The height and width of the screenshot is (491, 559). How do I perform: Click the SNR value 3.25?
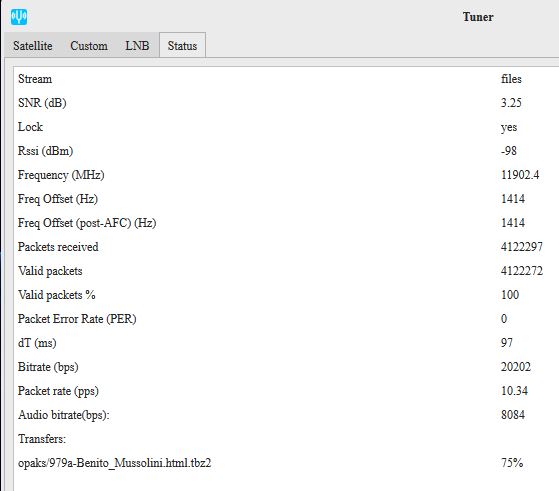(511, 103)
